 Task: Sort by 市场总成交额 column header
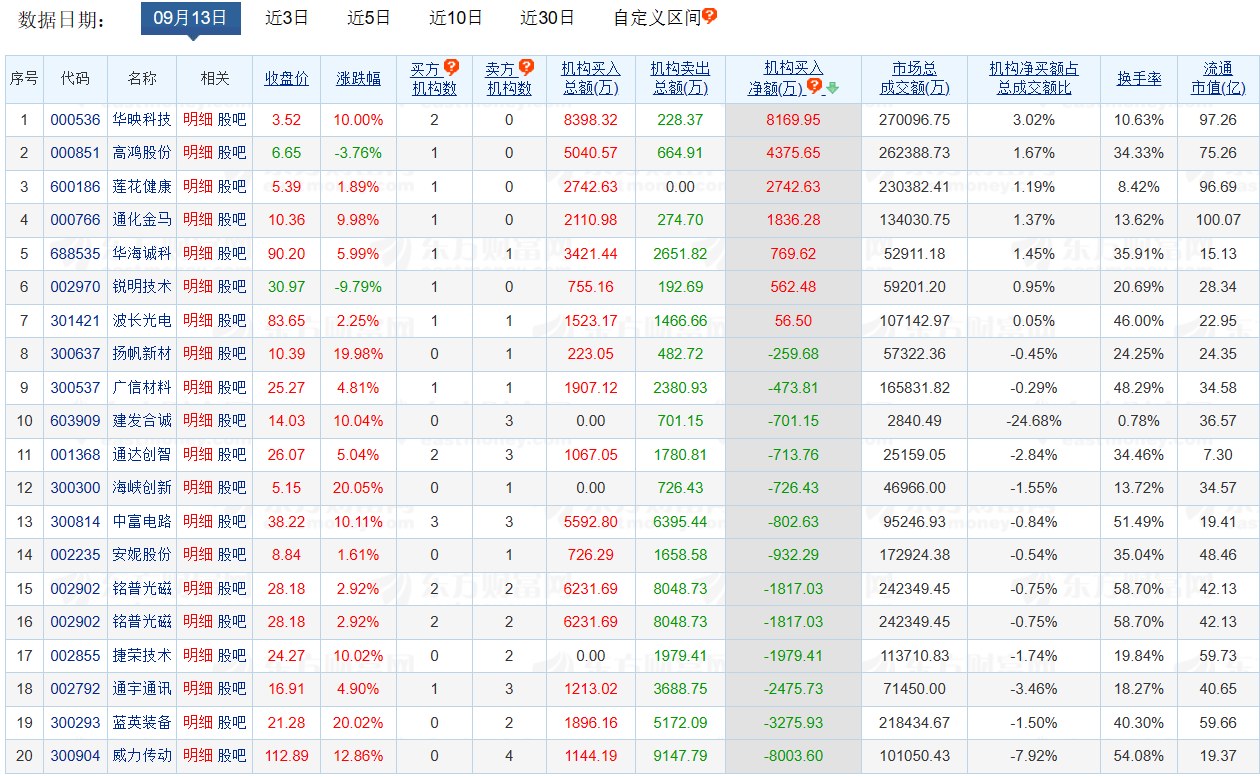tap(915, 78)
